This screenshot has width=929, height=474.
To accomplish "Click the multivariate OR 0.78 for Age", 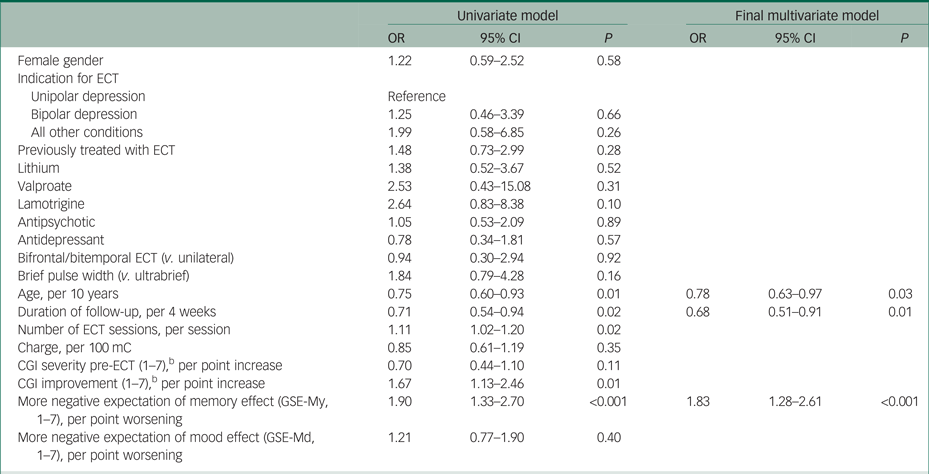I will click(699, 293).
